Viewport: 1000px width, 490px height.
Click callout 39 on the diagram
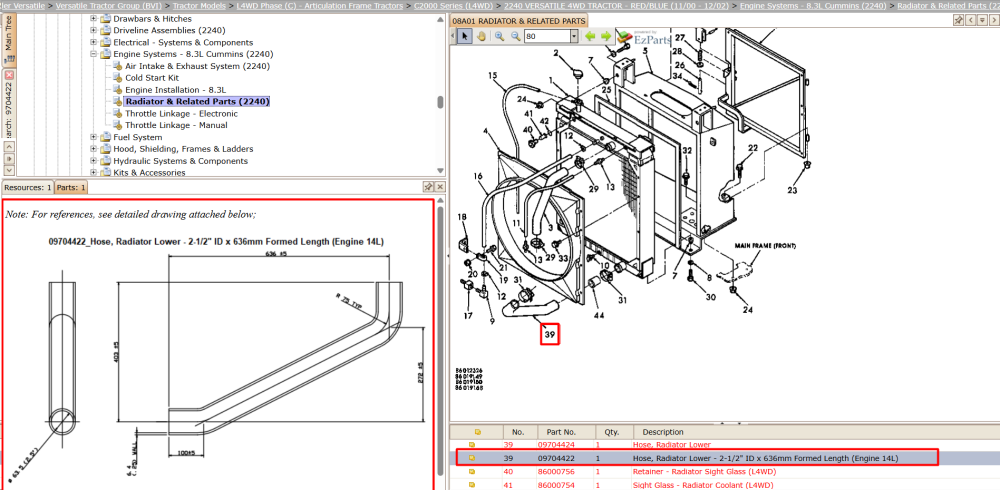coord(550,334)
